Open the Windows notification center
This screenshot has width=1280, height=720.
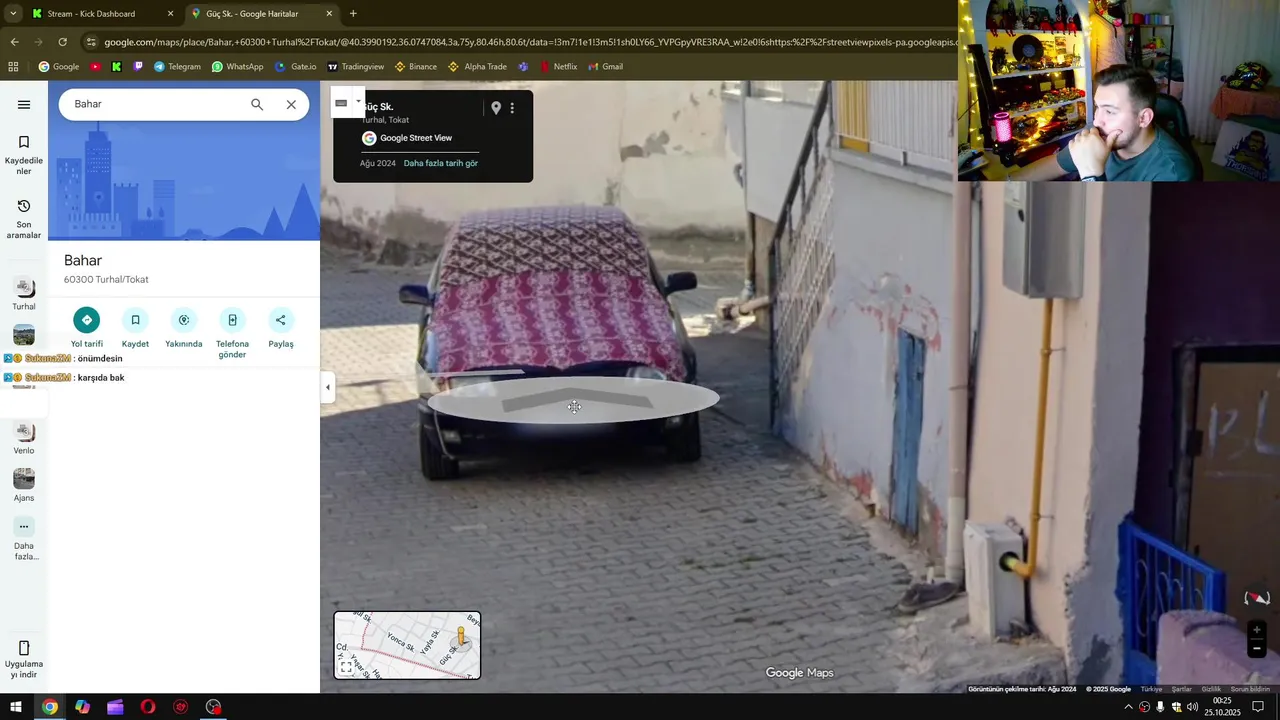tap(1258, 707)
